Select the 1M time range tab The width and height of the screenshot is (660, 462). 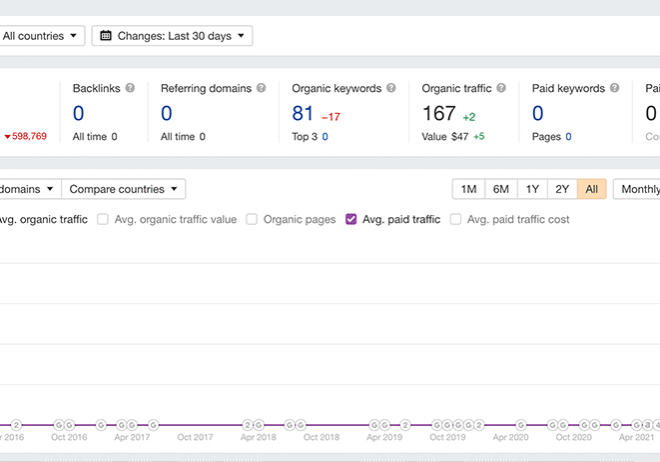click(x=468, y=189)
